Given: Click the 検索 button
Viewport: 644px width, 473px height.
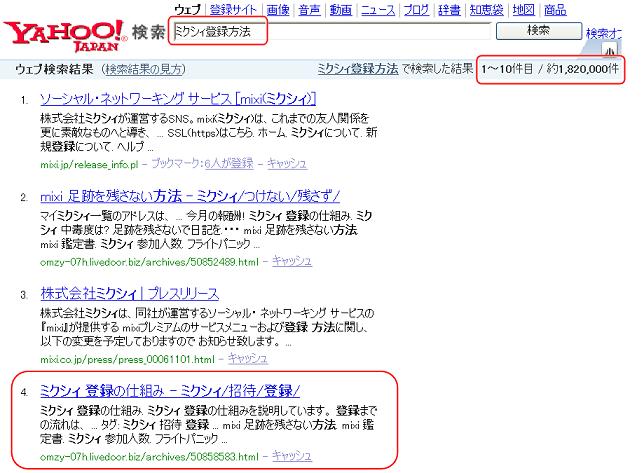Looking at the screenshot, I should pos(539,31).
